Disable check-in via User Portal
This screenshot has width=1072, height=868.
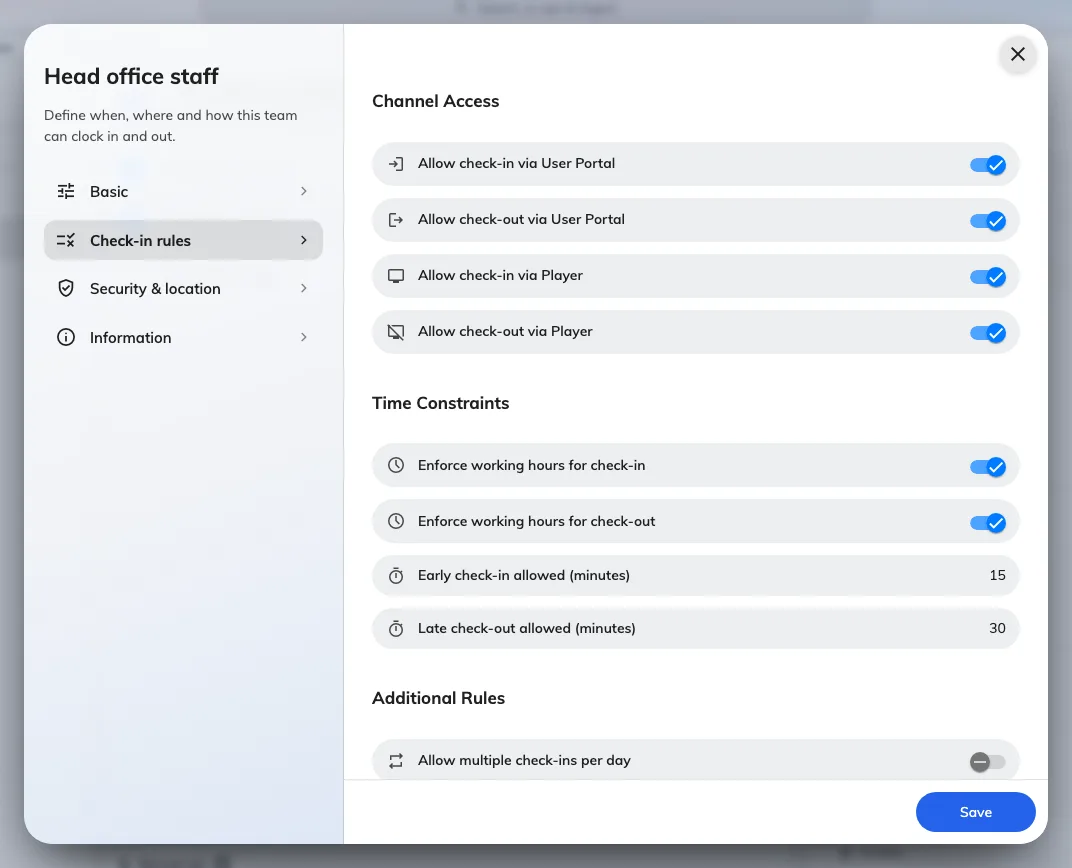pyautogui.click(x=987, y=165)
